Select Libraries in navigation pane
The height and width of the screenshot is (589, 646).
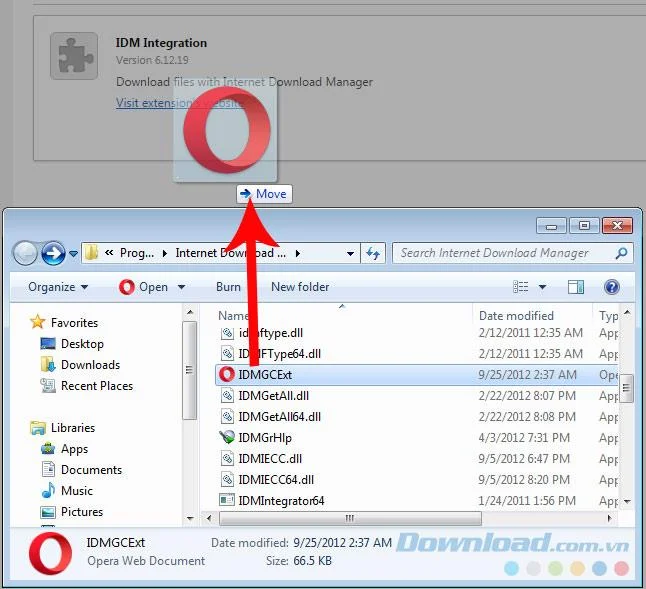(x=73, y=428)
